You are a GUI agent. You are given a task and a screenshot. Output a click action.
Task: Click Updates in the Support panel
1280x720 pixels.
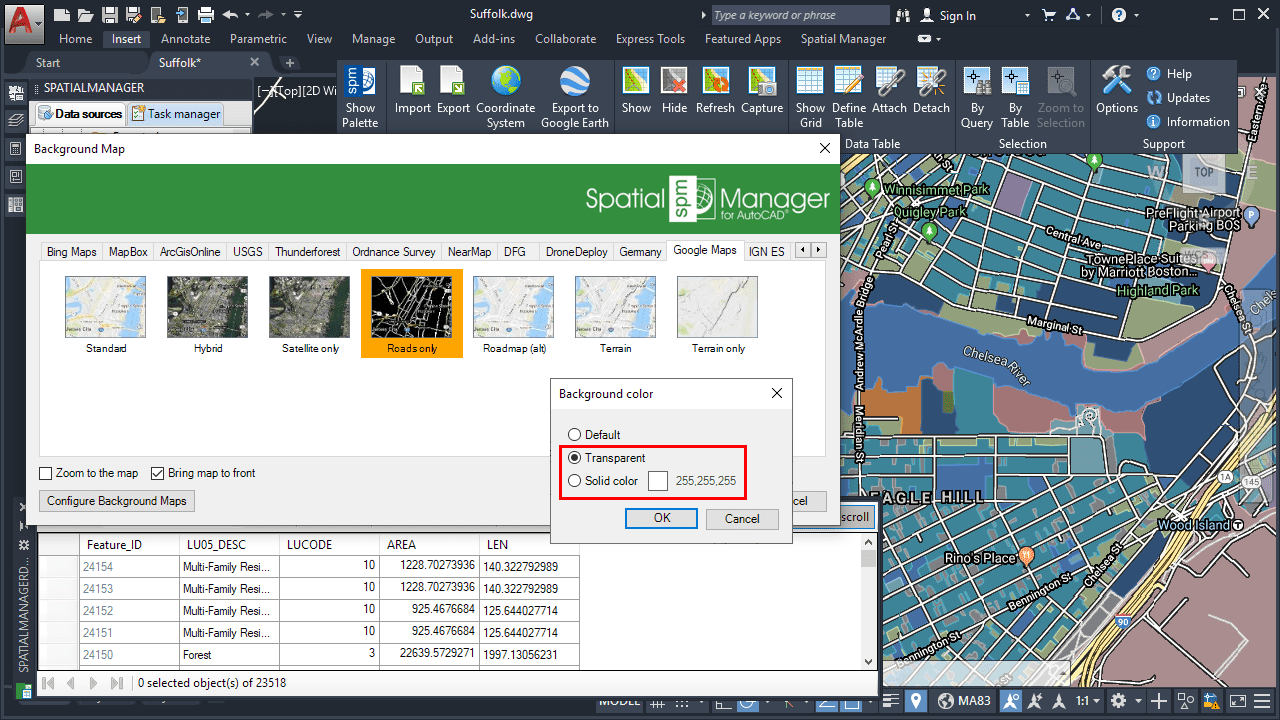(1178, 98)
